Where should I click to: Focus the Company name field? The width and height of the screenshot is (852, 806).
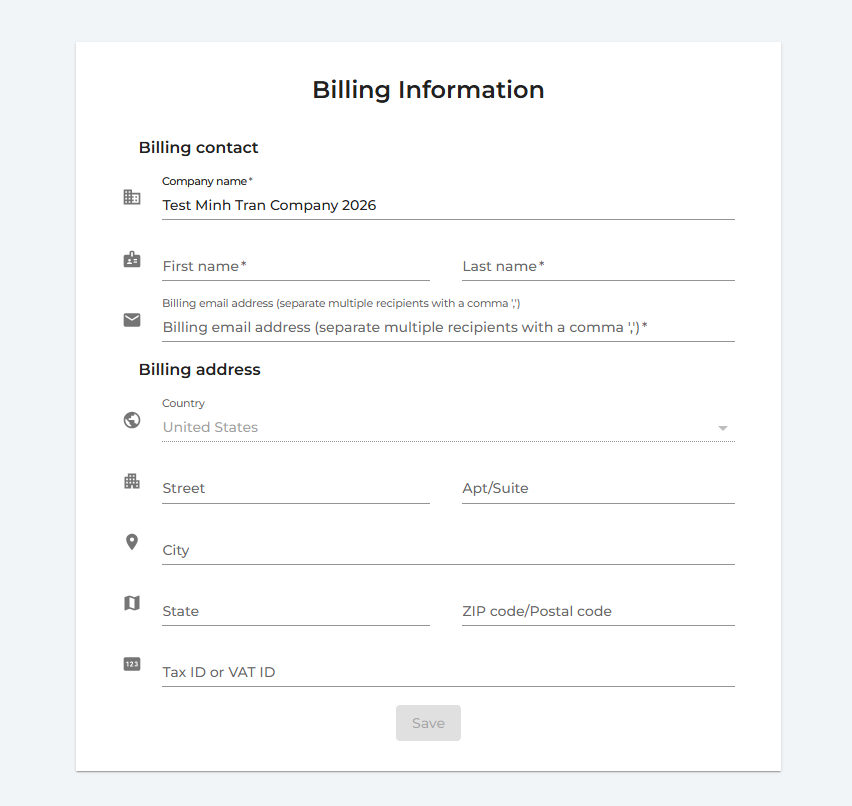448,205
